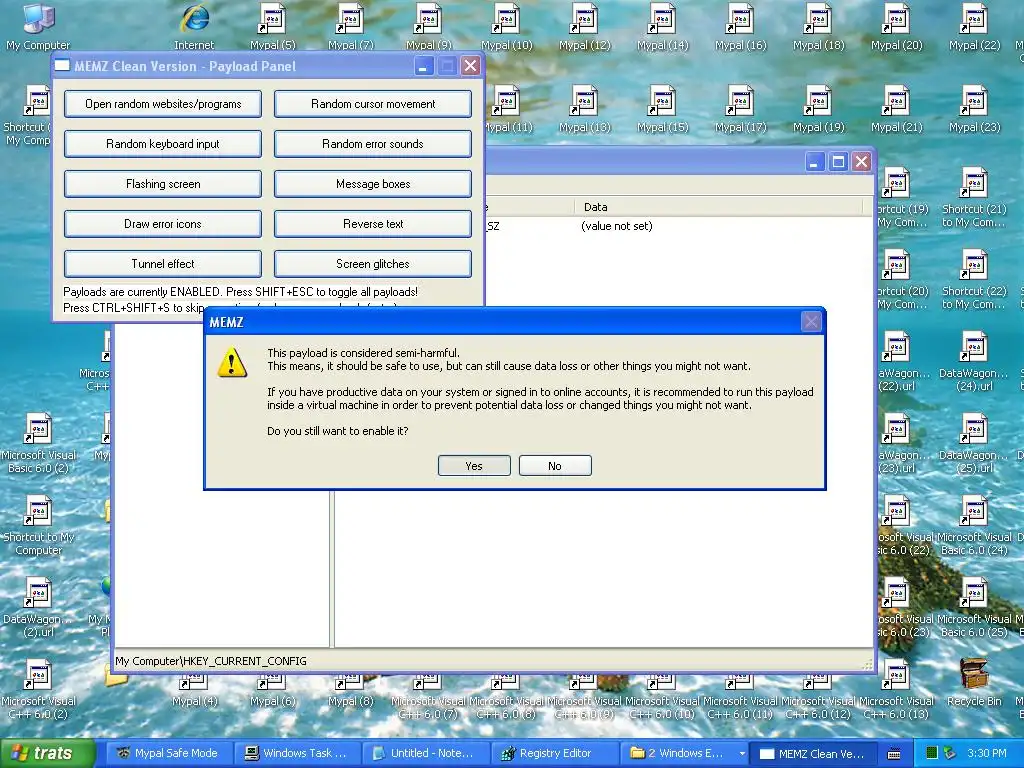This screenshot has width=1024, height=768.
Task: Toggle the Draw error icons payload
Action: (163, 224)
